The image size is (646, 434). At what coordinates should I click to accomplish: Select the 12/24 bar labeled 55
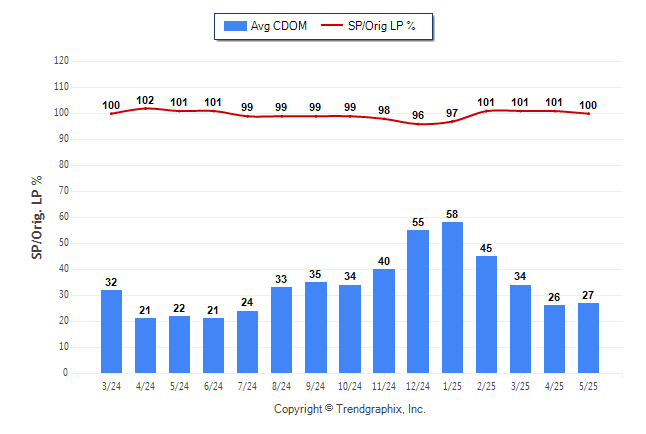click(418, 302)
